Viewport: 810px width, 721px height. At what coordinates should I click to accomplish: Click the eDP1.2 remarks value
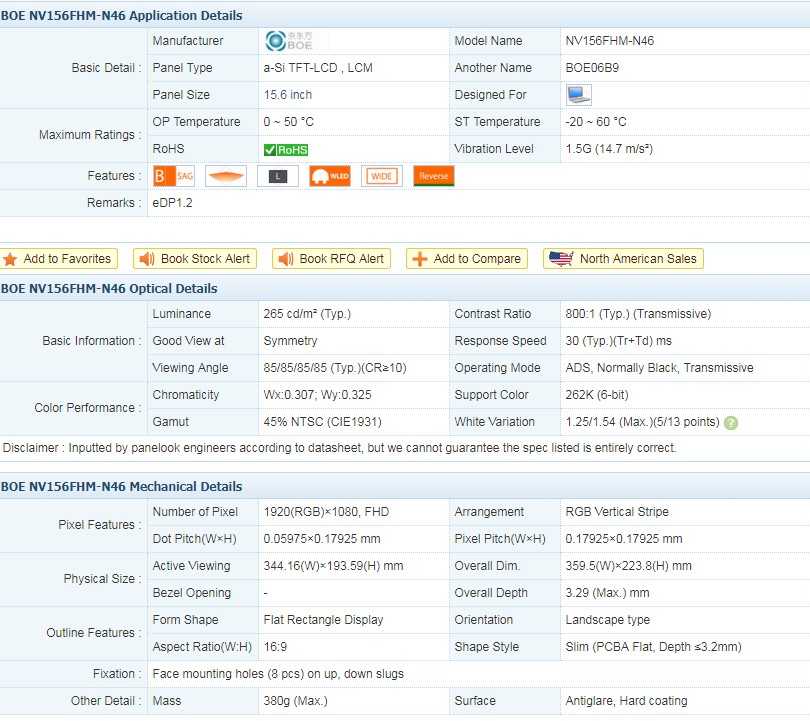tap(173, 203)
